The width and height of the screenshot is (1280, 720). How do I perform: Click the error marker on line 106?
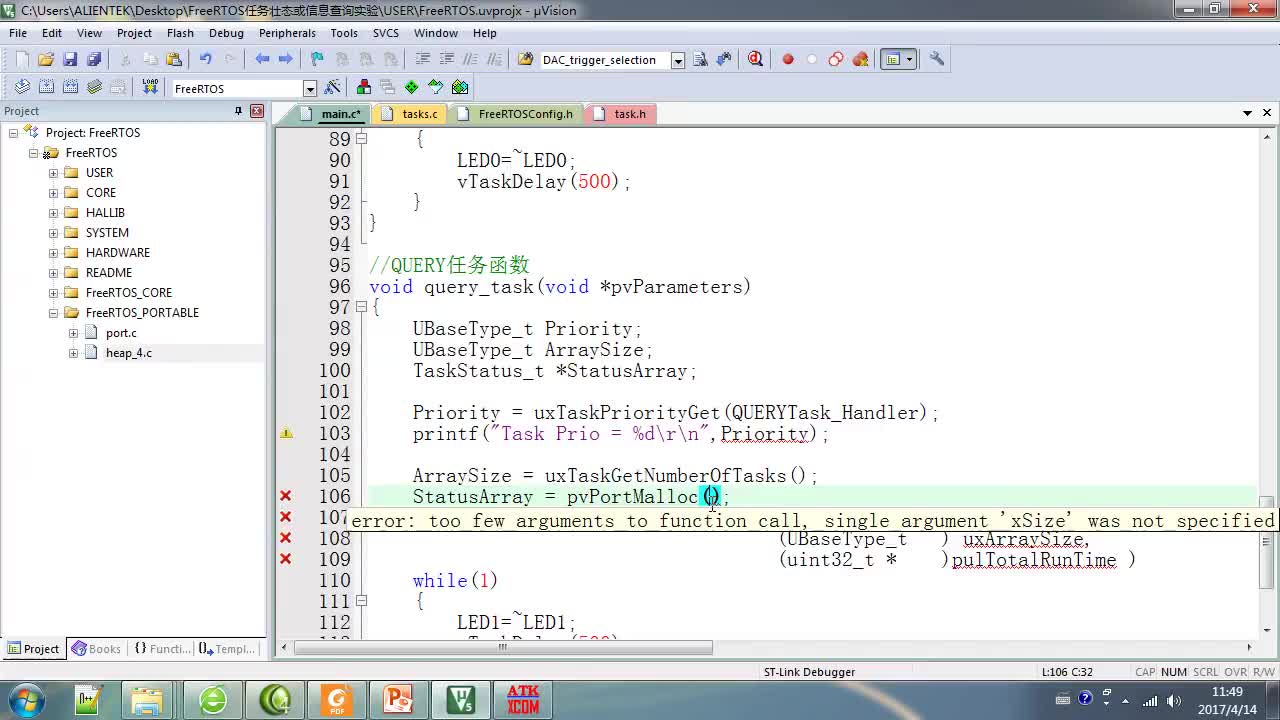286,496
